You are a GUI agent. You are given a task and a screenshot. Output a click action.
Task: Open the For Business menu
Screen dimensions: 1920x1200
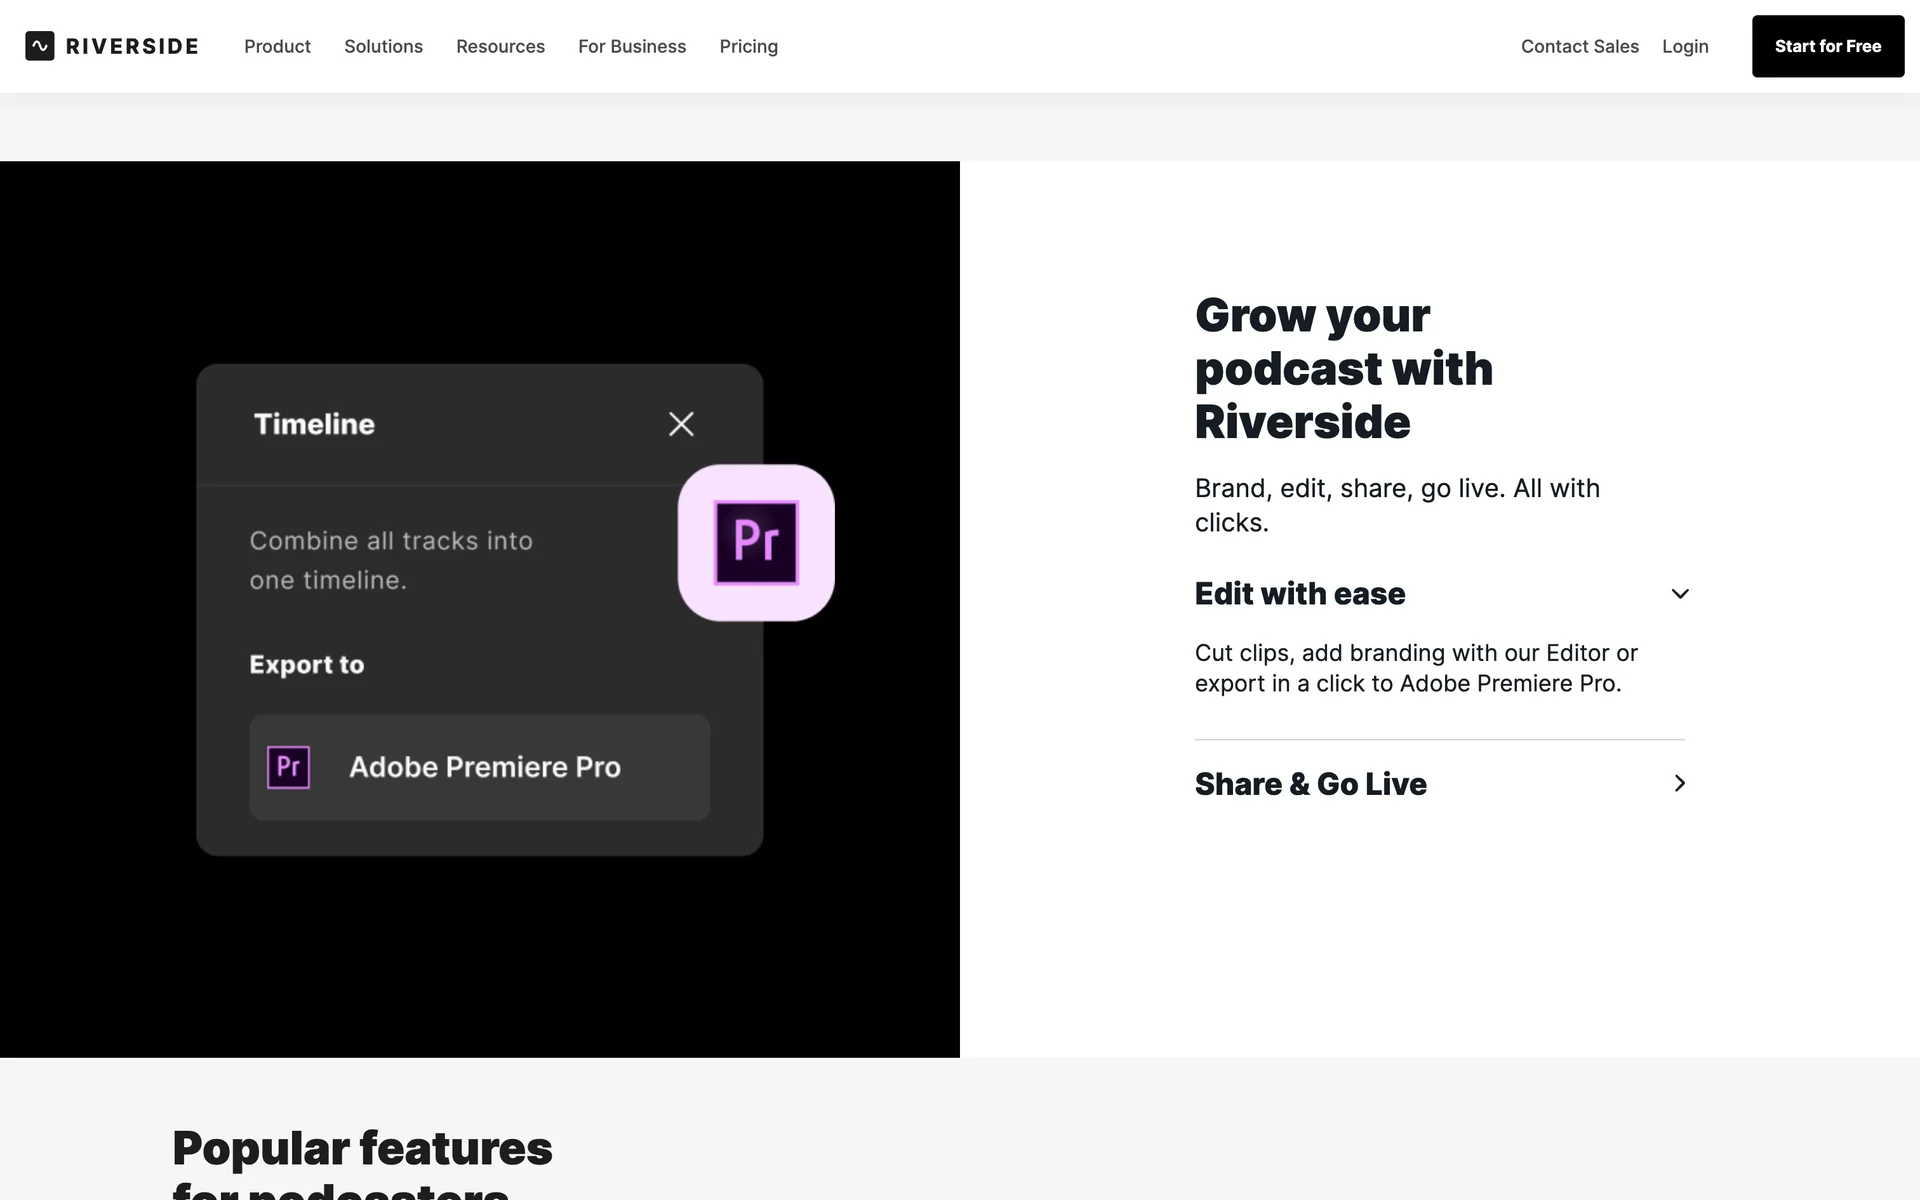632,46
